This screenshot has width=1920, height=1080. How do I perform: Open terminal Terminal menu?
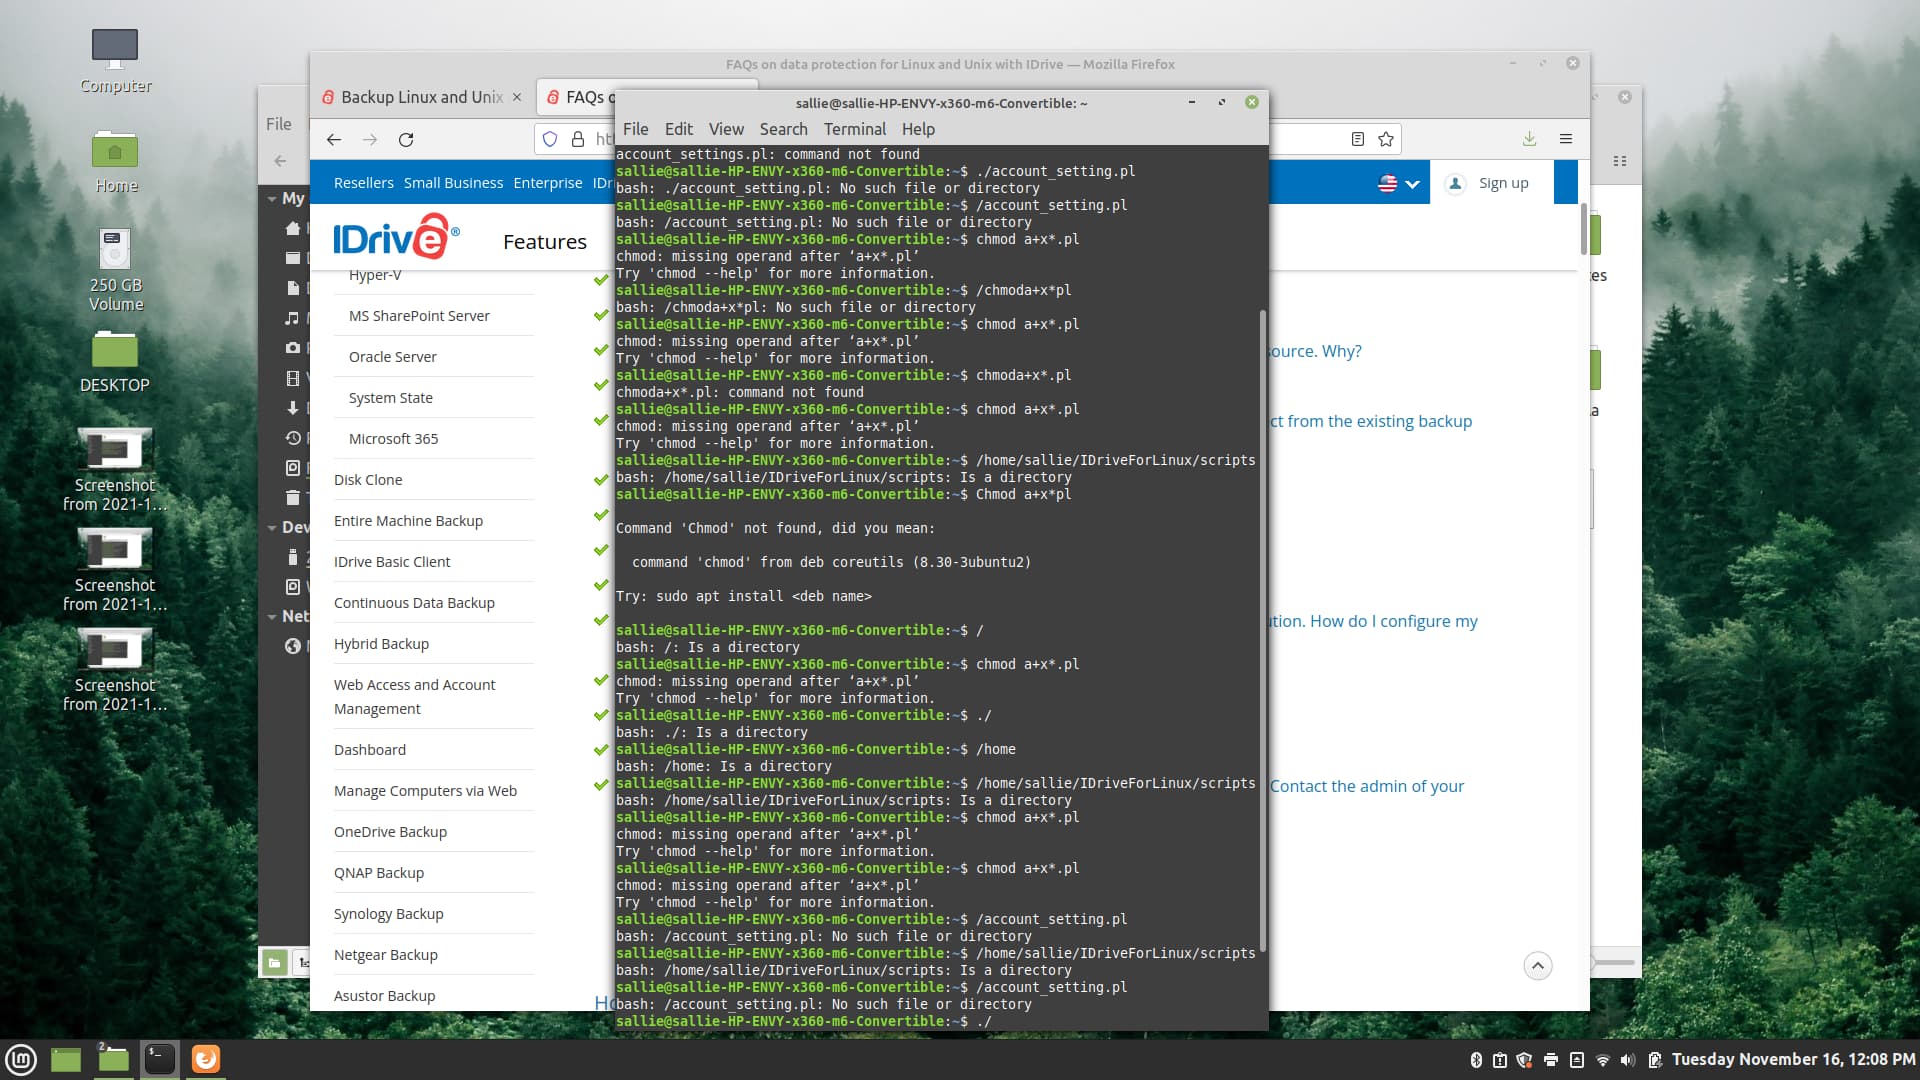pyautogui.click(x=855, y=129)
